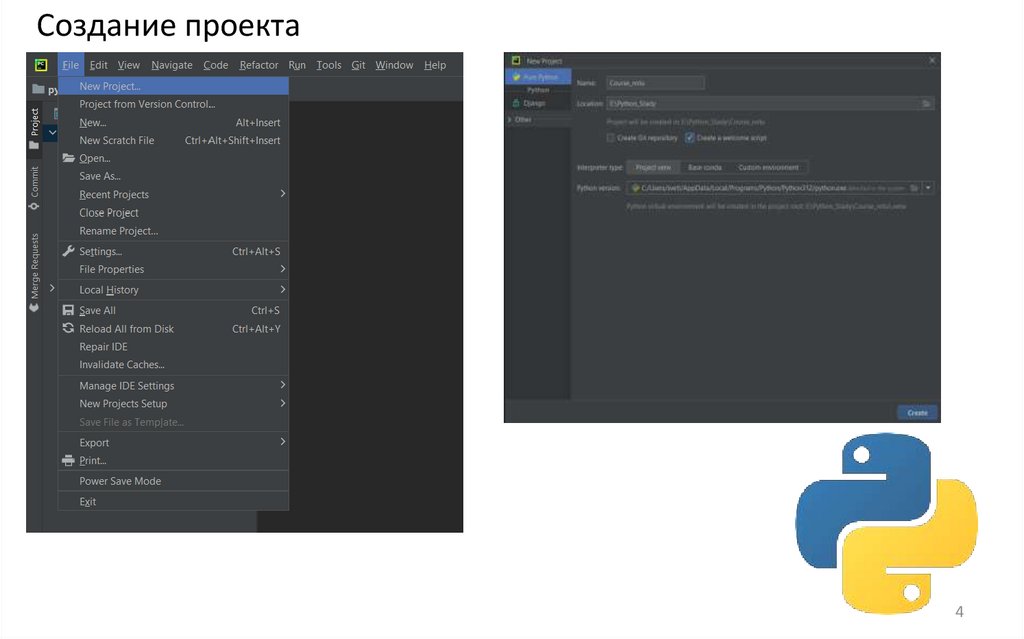Click the printer icon beside Print...
This screenshot has width=1024, height=639.
(68, 461)
